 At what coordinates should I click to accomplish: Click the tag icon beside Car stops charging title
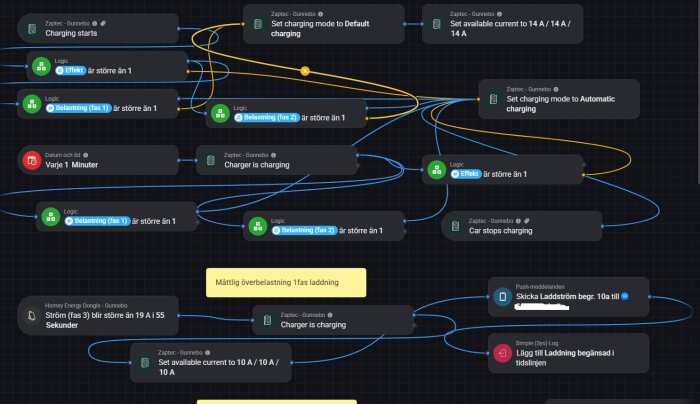527,221
